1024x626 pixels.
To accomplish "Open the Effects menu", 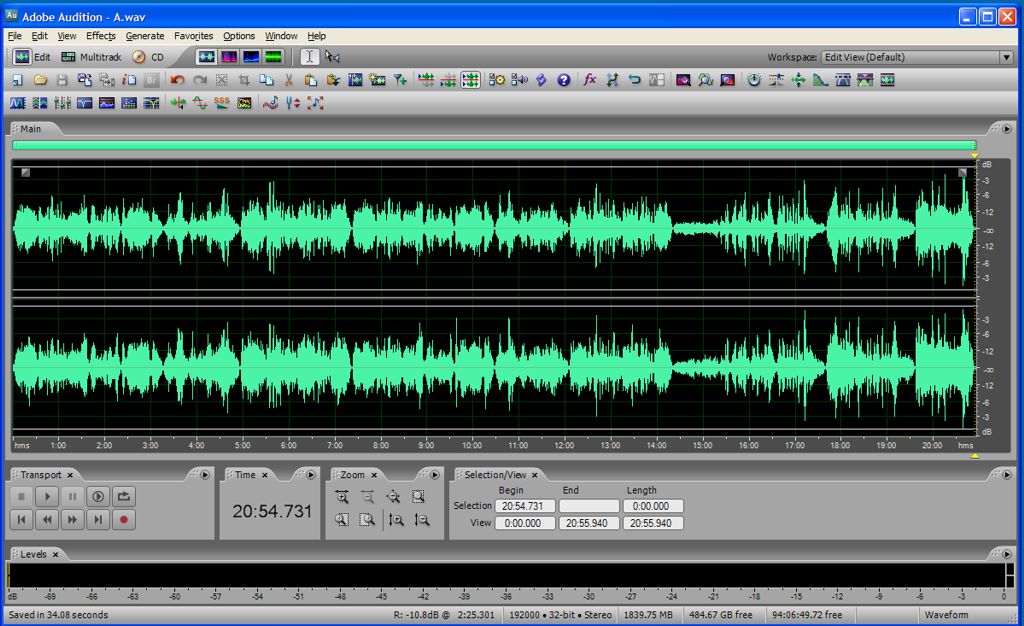I will coord(101,36).
